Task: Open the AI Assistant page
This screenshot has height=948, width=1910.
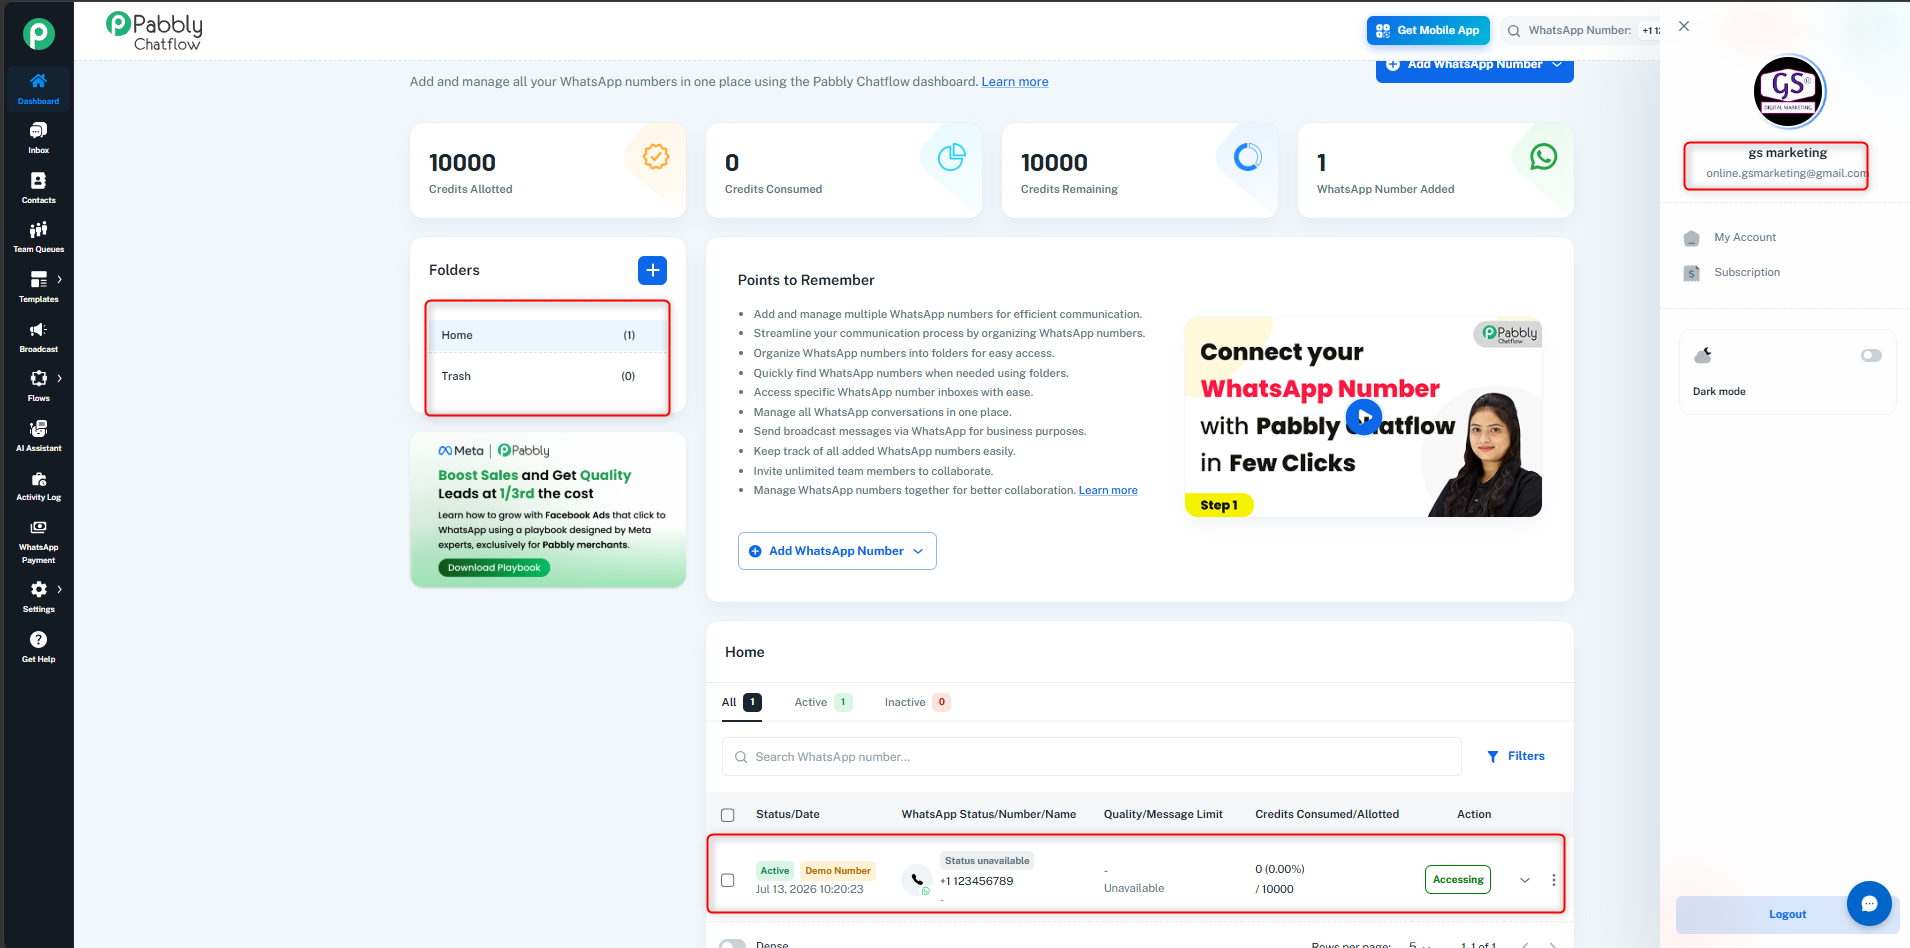Action: coord(38,436)
